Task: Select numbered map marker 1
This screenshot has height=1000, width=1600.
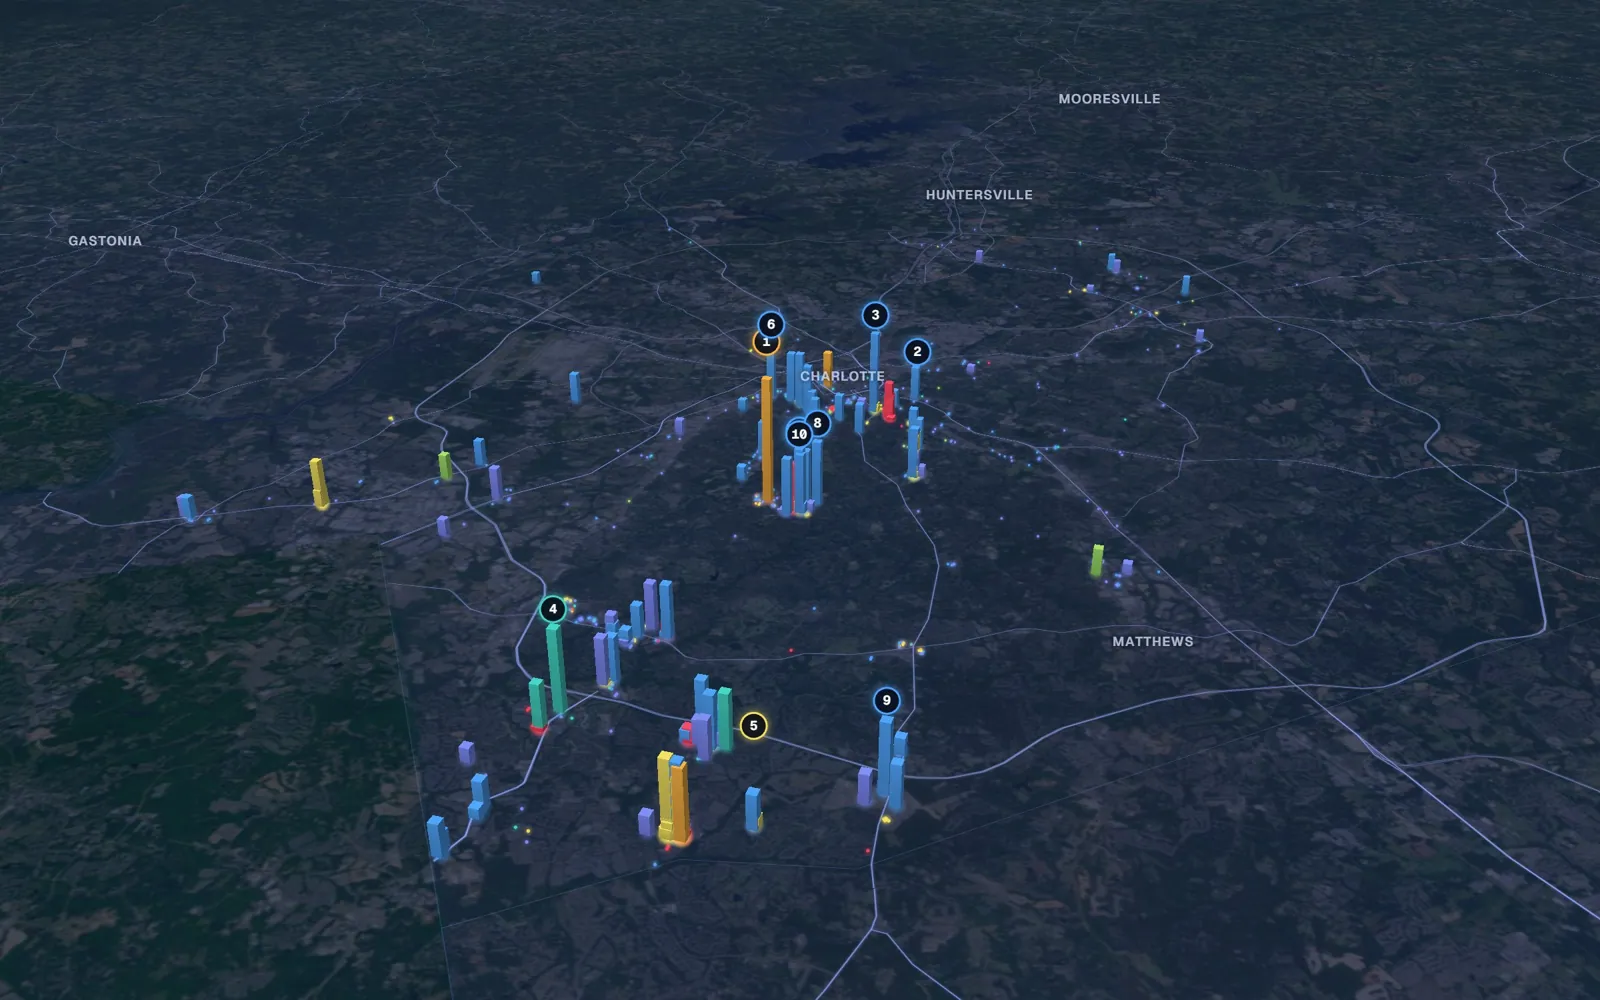Action: click(x=764, y=345)
